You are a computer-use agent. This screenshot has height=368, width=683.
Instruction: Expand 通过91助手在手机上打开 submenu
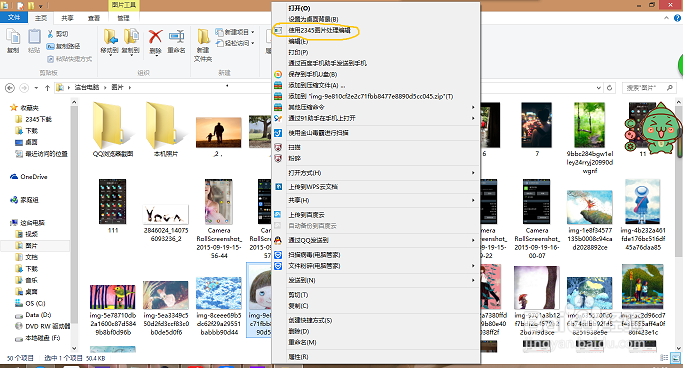tap(375, 118)
